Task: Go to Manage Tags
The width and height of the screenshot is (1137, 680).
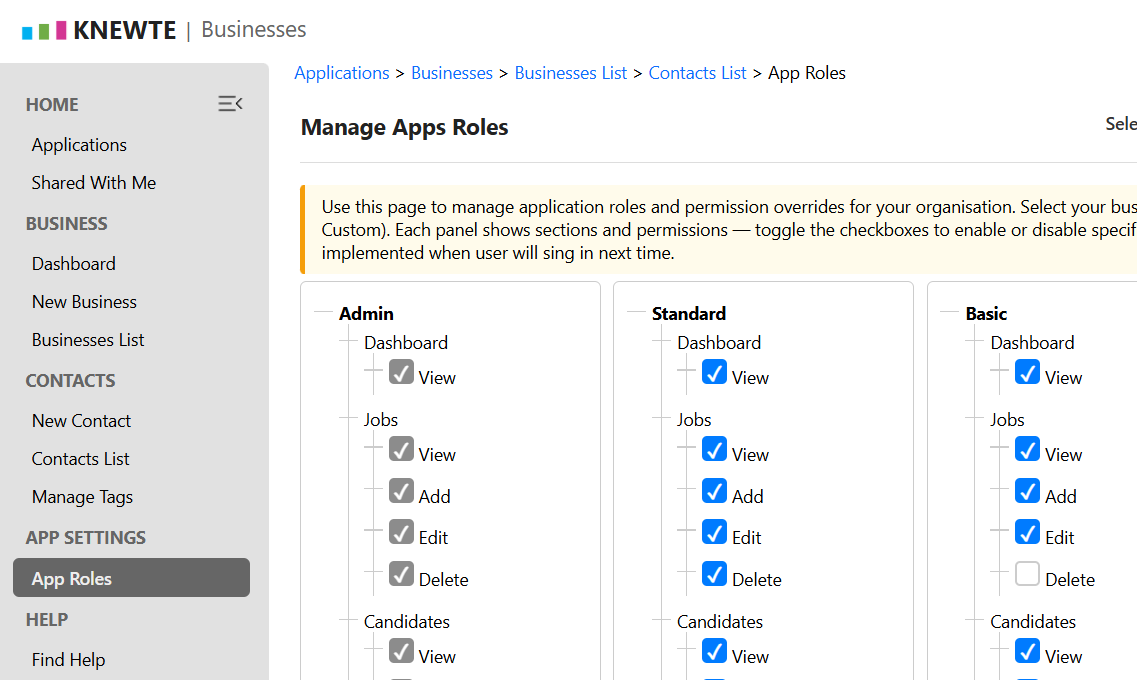Action: (84, 496)
